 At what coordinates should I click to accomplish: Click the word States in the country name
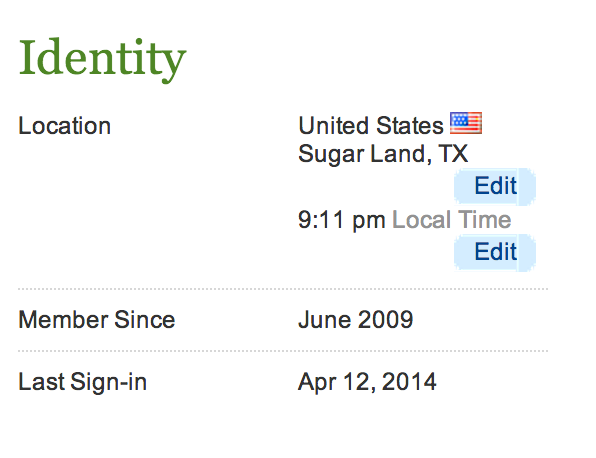pyautogui.click(x=410, y=125)
